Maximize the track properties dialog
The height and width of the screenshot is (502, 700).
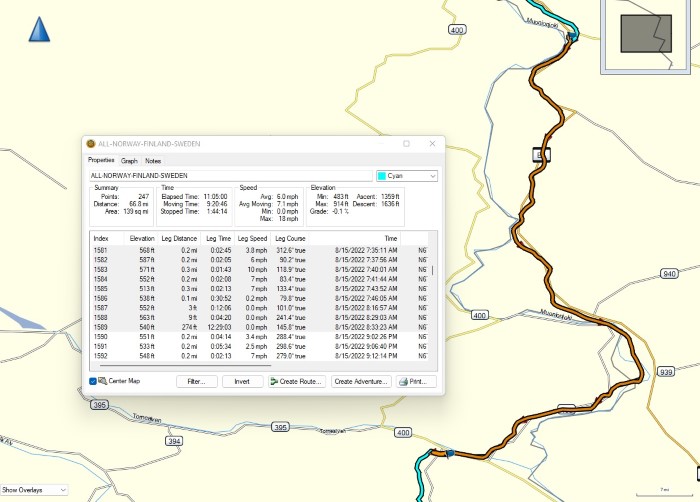coord(406,143)
